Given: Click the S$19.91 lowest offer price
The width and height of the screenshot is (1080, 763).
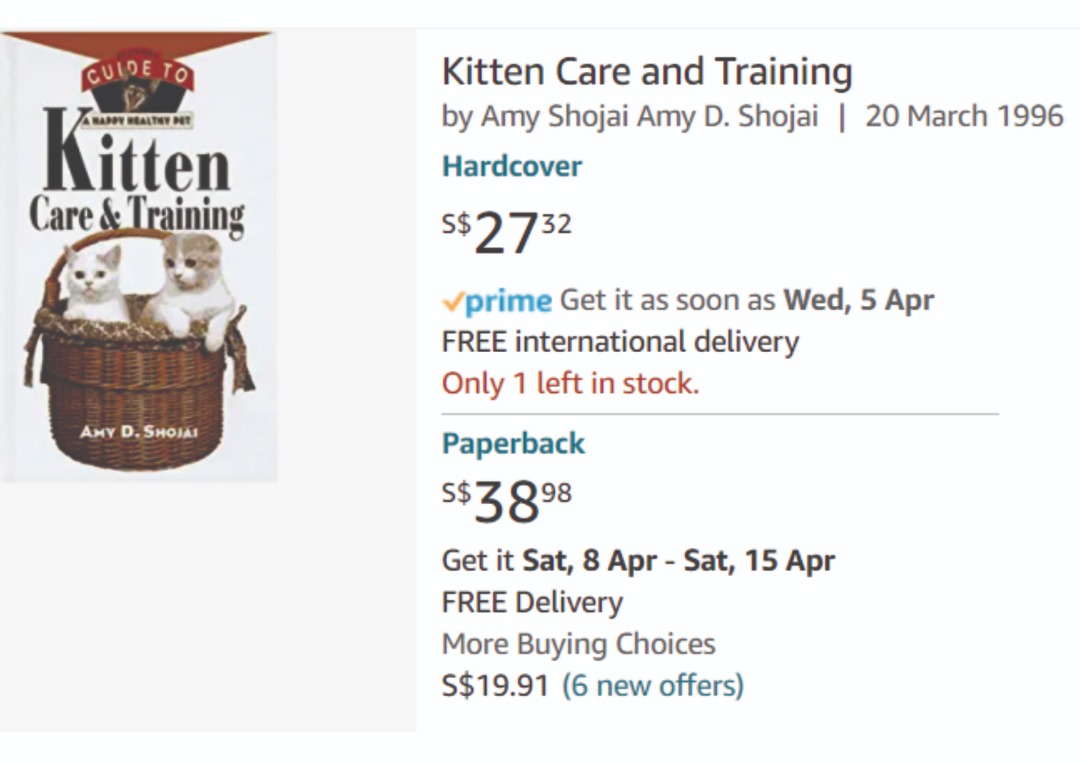Looking at the screenshot, I should click(494, 685).
